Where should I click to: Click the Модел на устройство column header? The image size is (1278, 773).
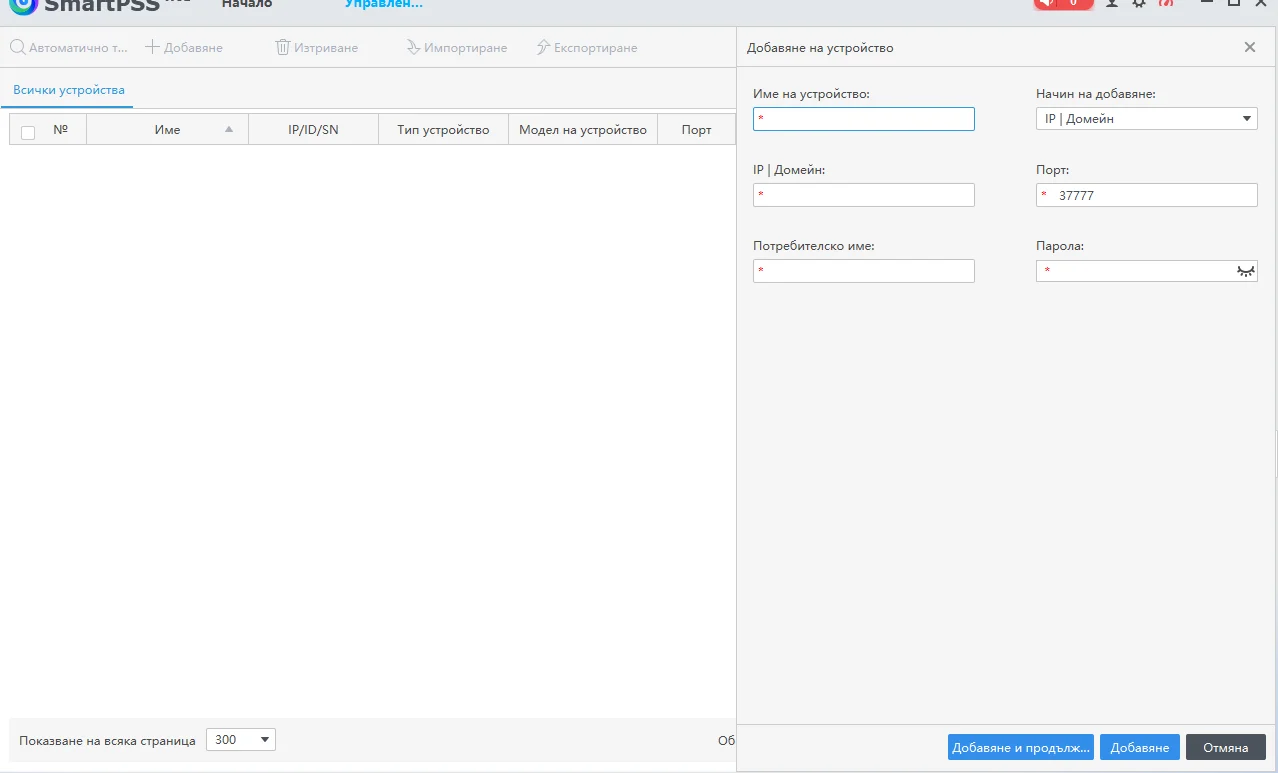coord(583,130)
